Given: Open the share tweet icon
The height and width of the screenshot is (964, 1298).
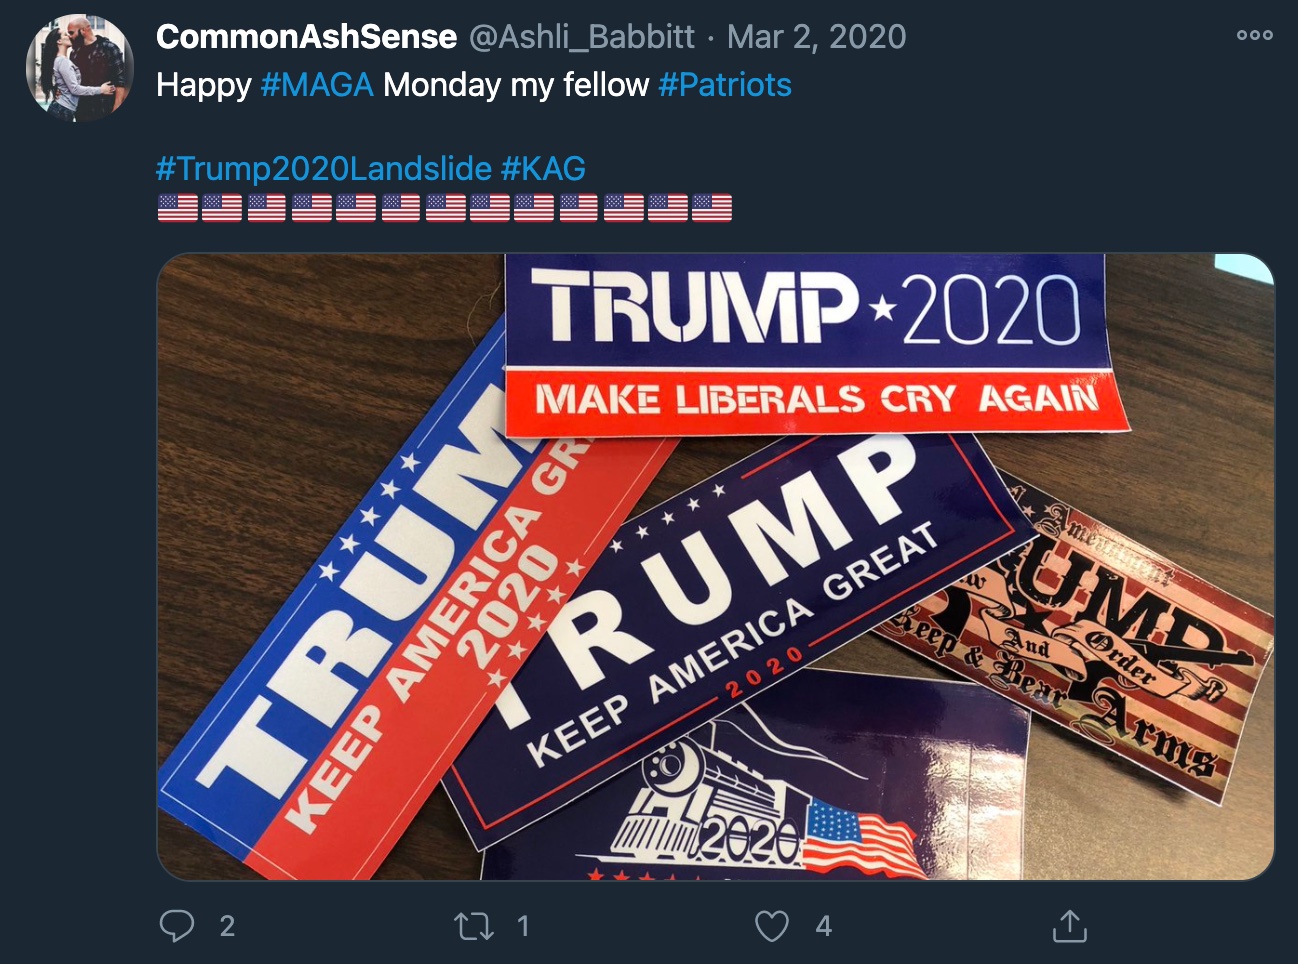Looking at the screenshot, I should [1069, 925].
